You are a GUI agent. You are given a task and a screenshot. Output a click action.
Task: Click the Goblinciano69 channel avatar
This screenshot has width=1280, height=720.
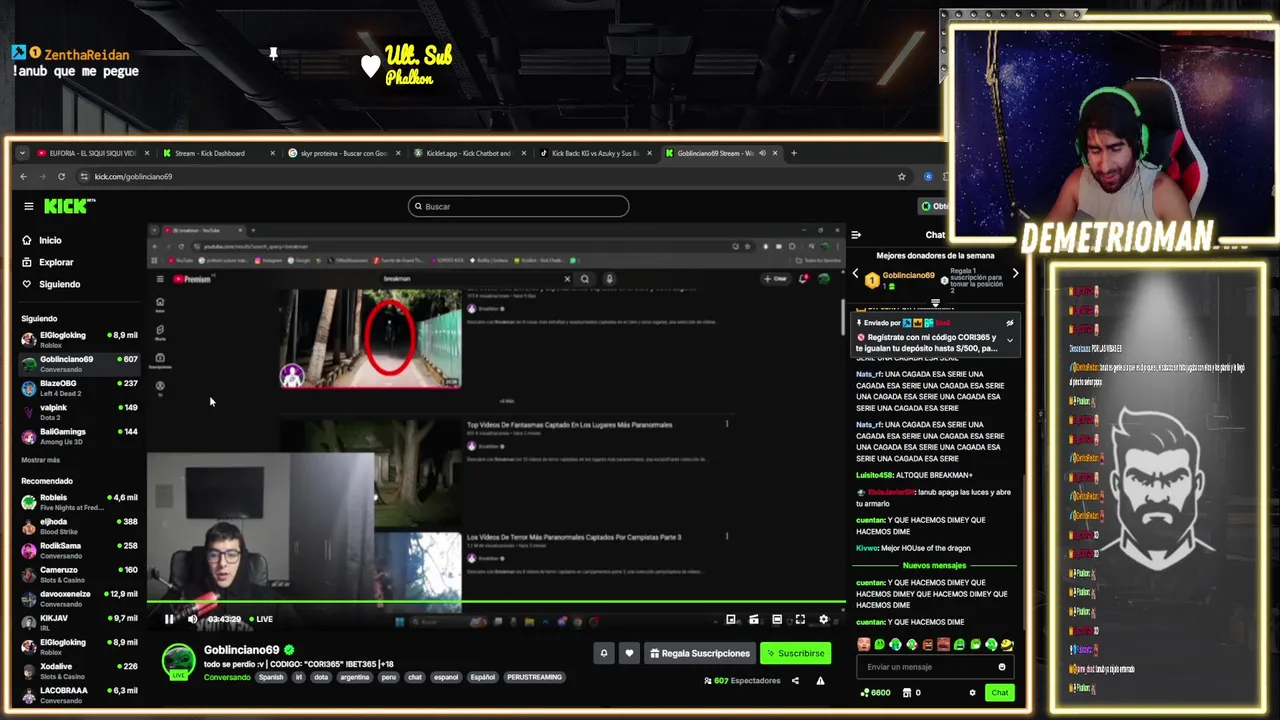pos(179,660)
